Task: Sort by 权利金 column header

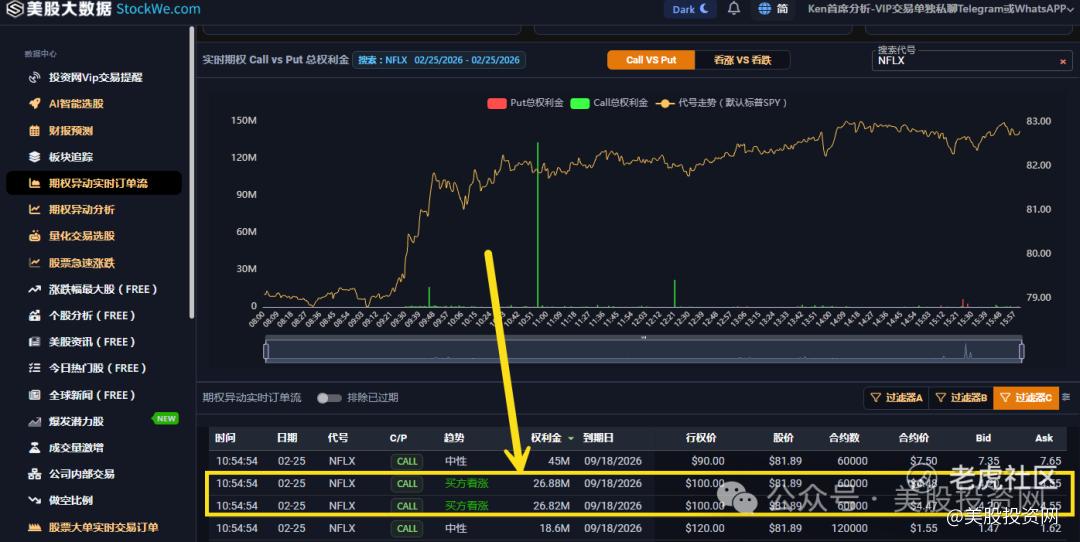Action: click(x=552, y=437)
